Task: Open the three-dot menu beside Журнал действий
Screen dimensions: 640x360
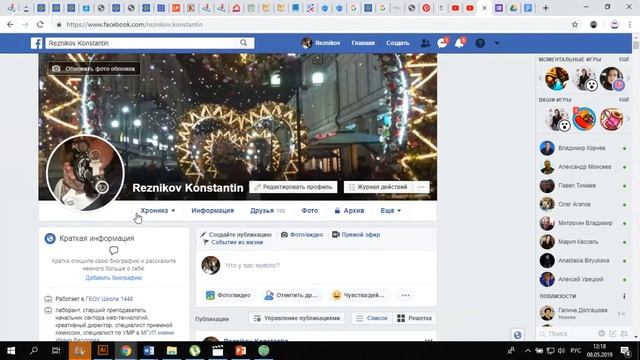Action: pyautogui.click(x=421, y=187)
